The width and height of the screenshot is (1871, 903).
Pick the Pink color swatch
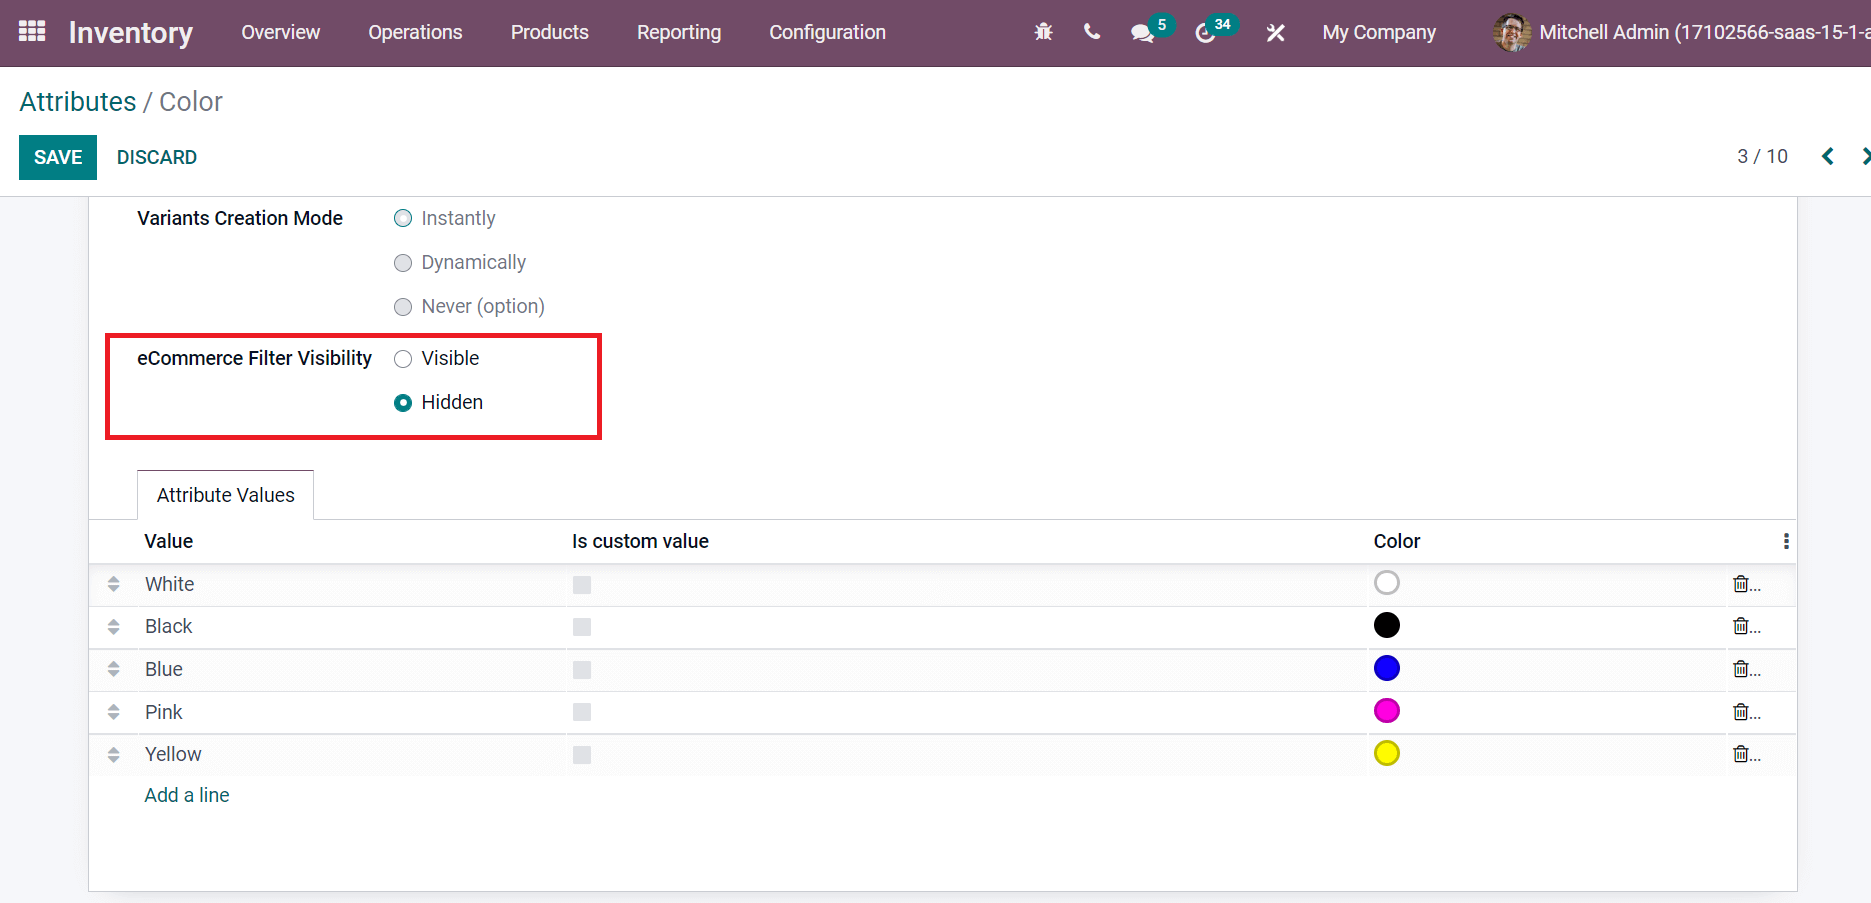coord(1387,711)
